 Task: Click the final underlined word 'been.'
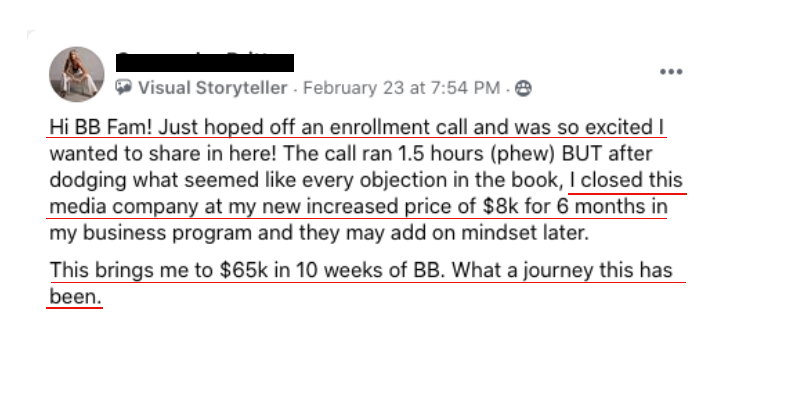click(x=76, y=297)
